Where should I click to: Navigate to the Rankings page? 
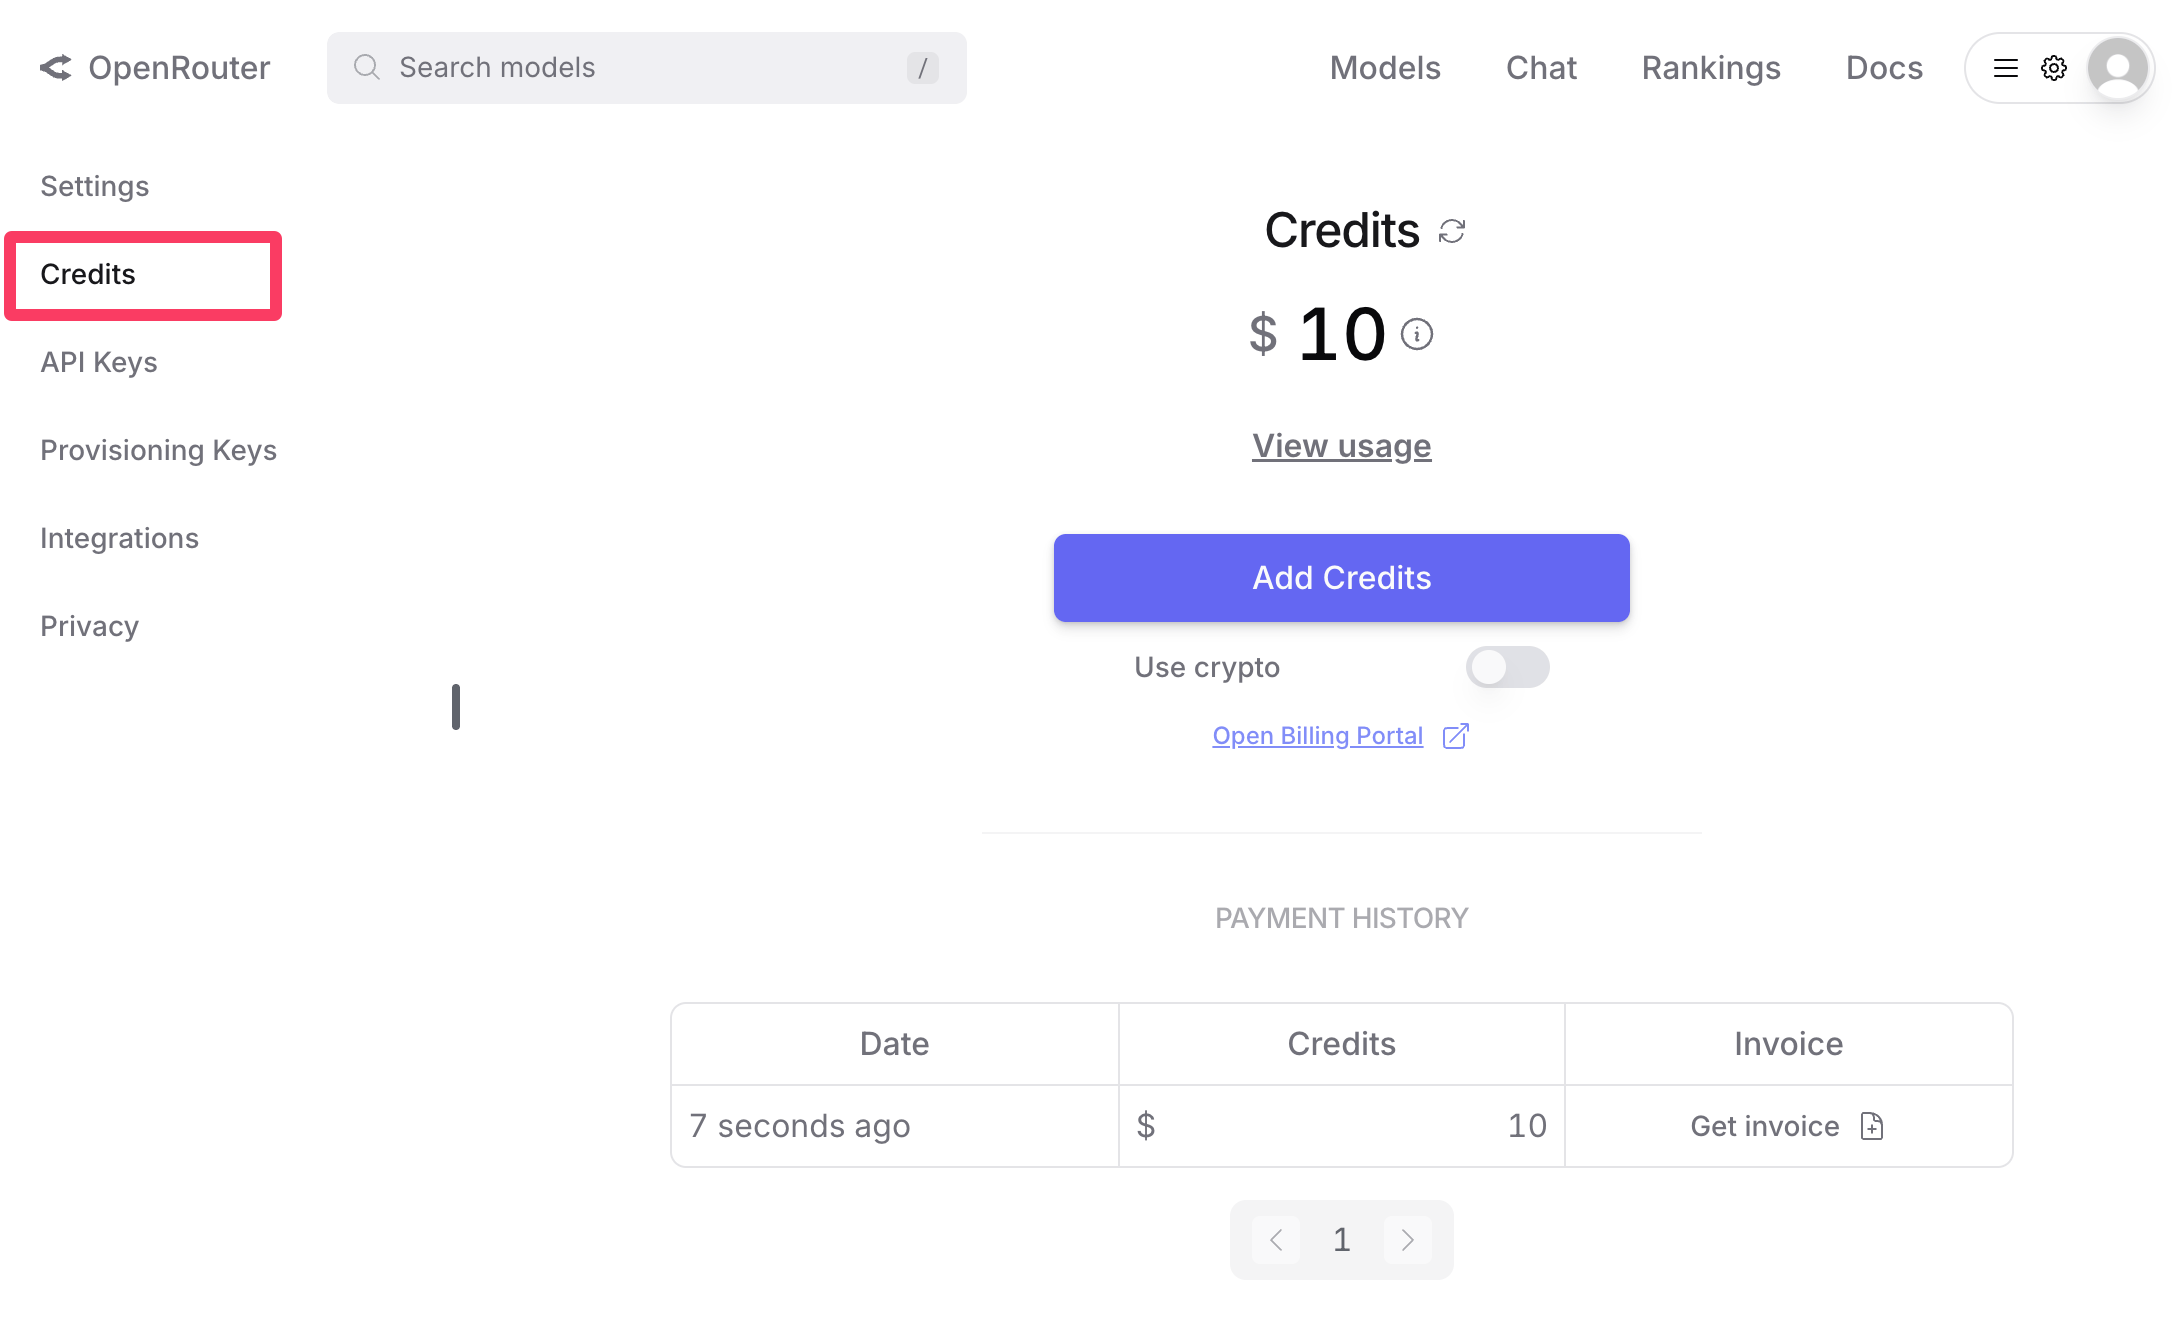pyautogui.click(x=1710, y=68)
